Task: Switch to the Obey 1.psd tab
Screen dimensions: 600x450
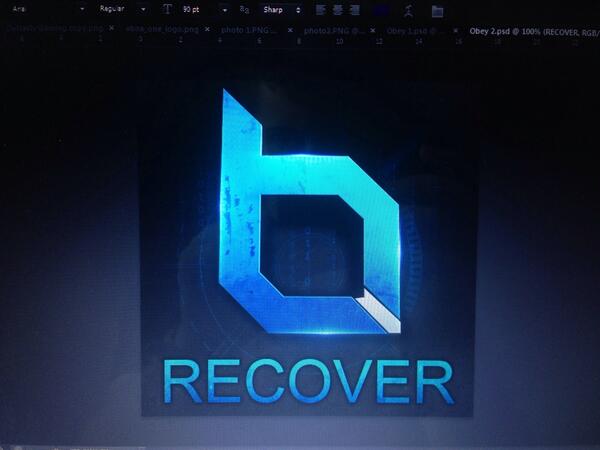Action: (416, 31)
